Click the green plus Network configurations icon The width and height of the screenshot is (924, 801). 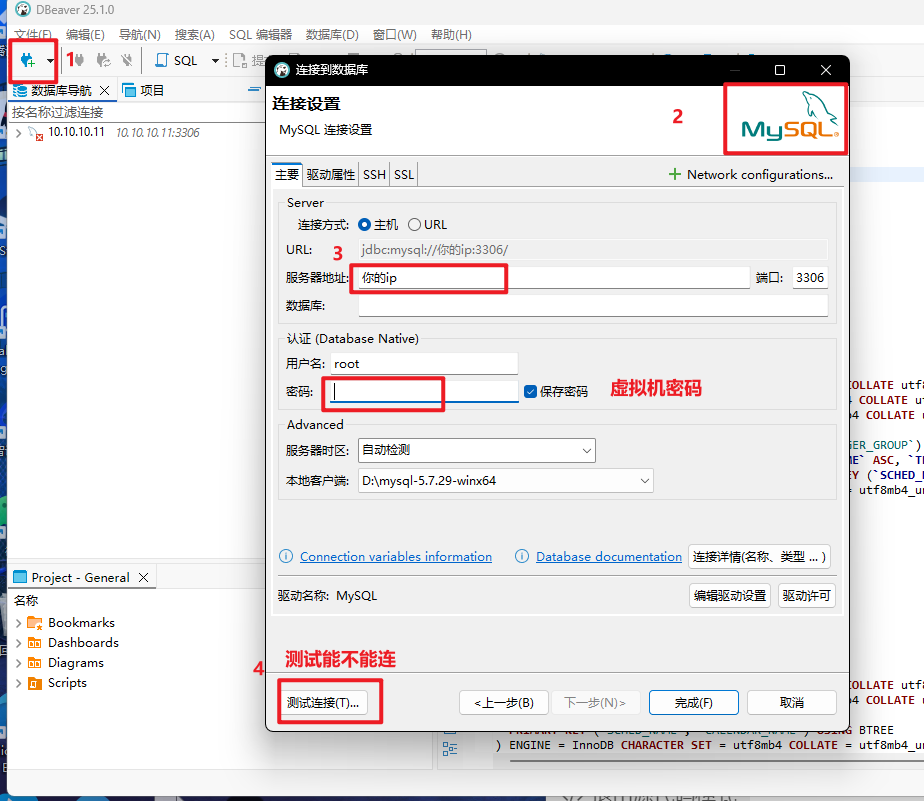(x=675, y=174)
